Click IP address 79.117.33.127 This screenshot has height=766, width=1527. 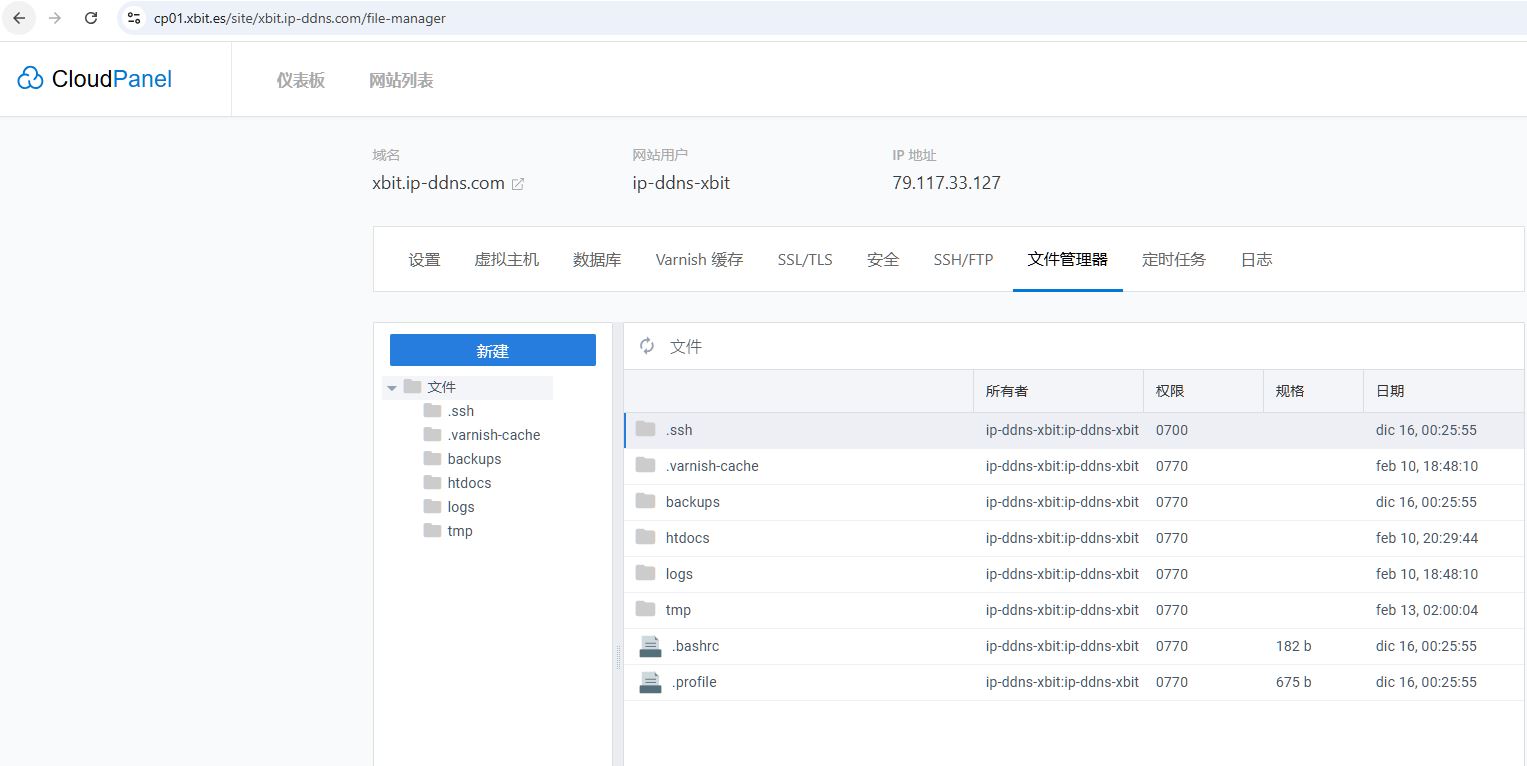(947, 183)
